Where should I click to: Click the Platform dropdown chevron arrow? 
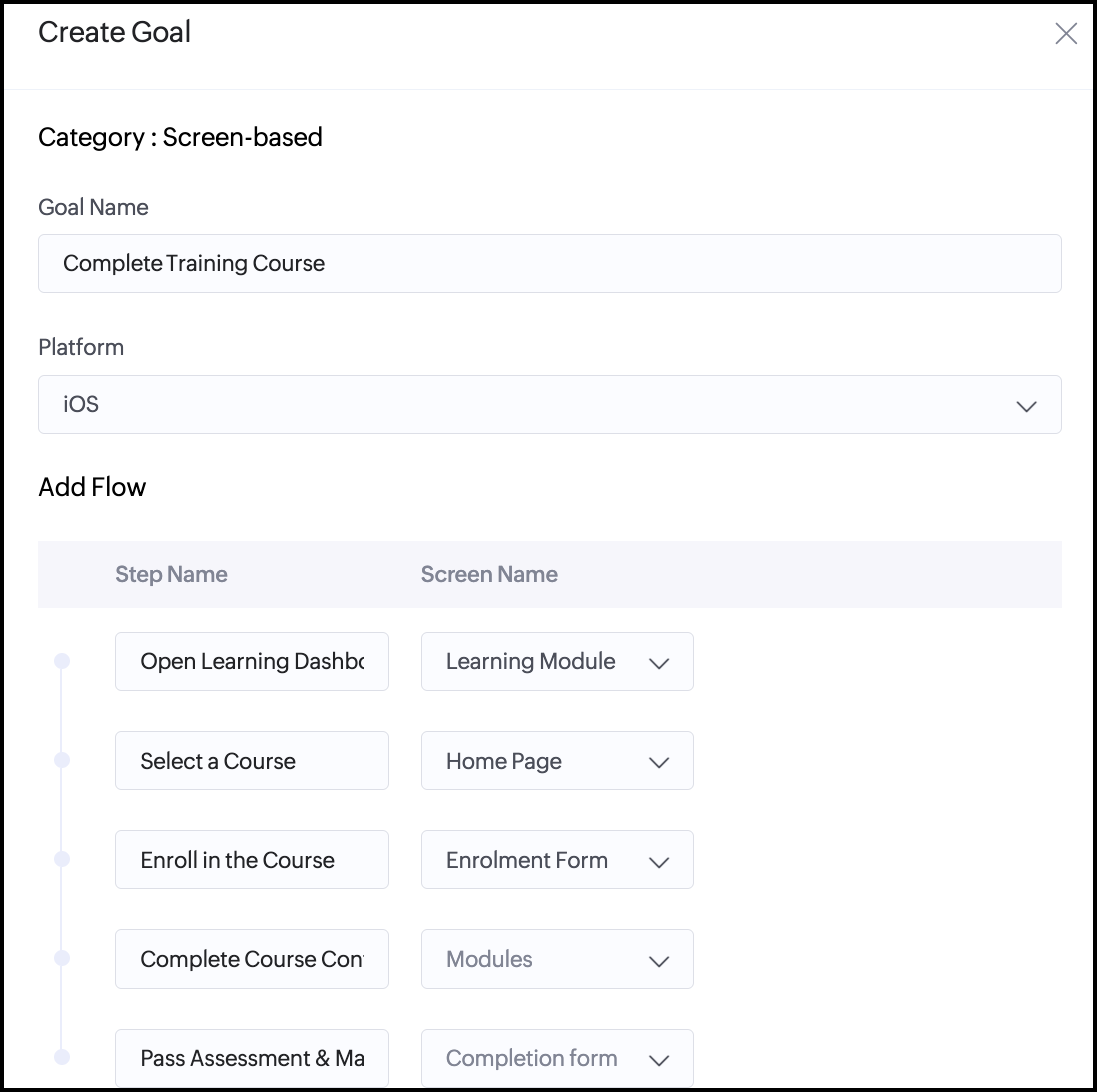1026,406
